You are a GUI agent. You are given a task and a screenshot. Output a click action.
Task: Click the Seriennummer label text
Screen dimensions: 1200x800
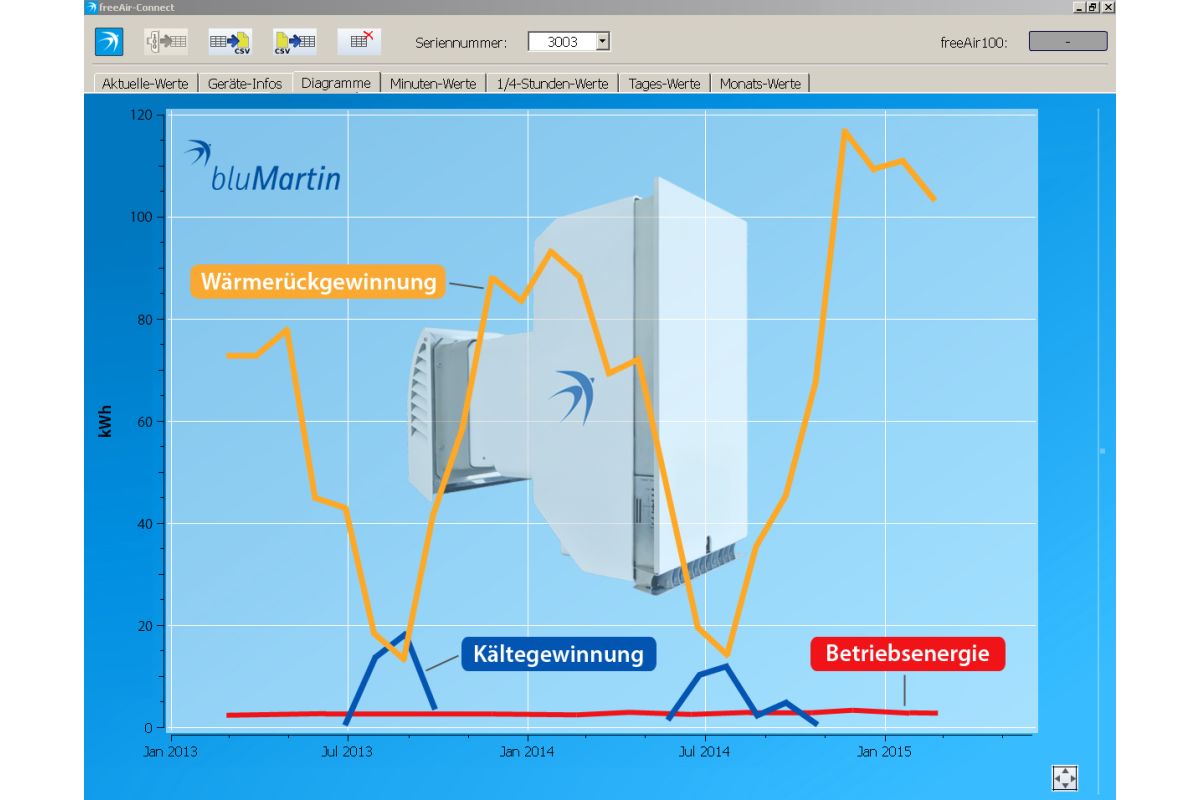click(461, 43)
